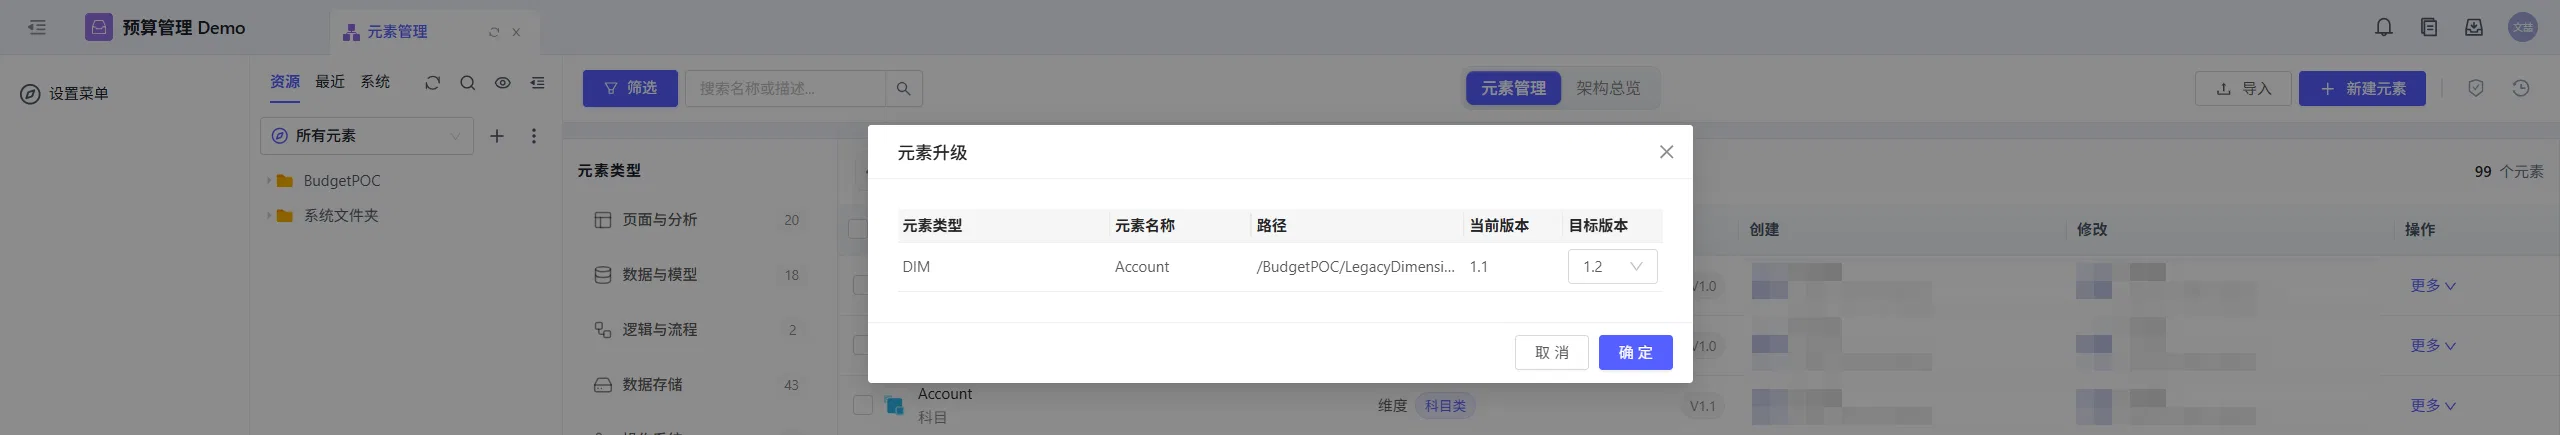Click 数据与模型 database icon
2560x435 pixels.
[603, 275]
